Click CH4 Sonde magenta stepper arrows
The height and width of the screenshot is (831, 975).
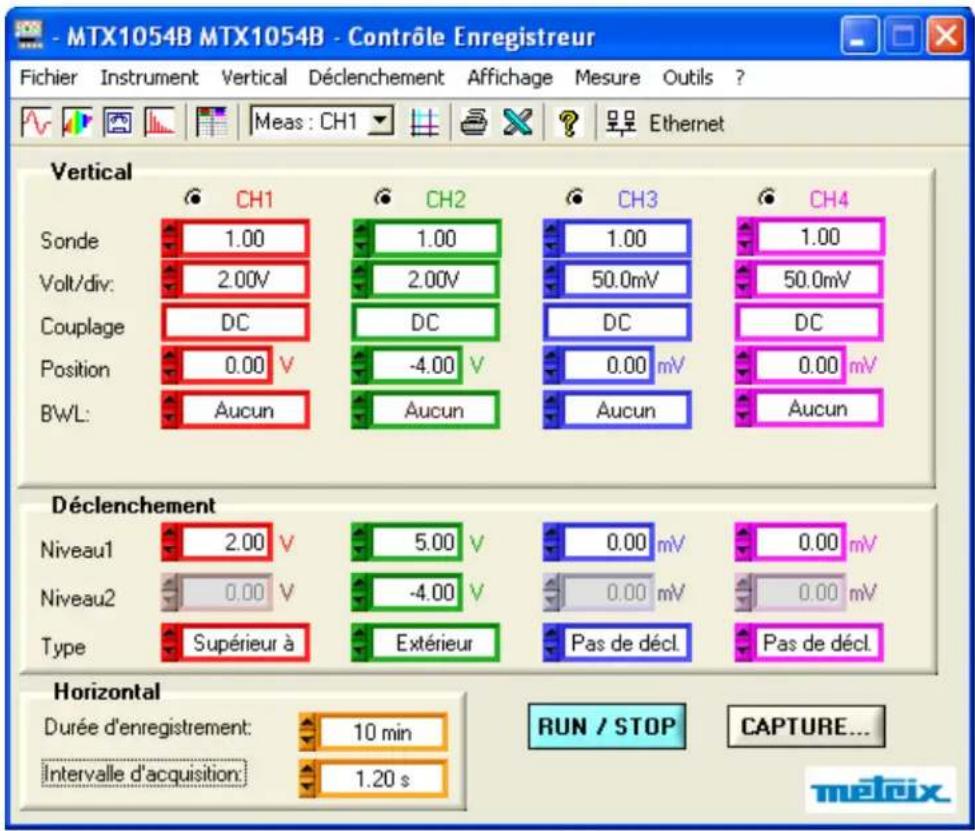point(744,238)
